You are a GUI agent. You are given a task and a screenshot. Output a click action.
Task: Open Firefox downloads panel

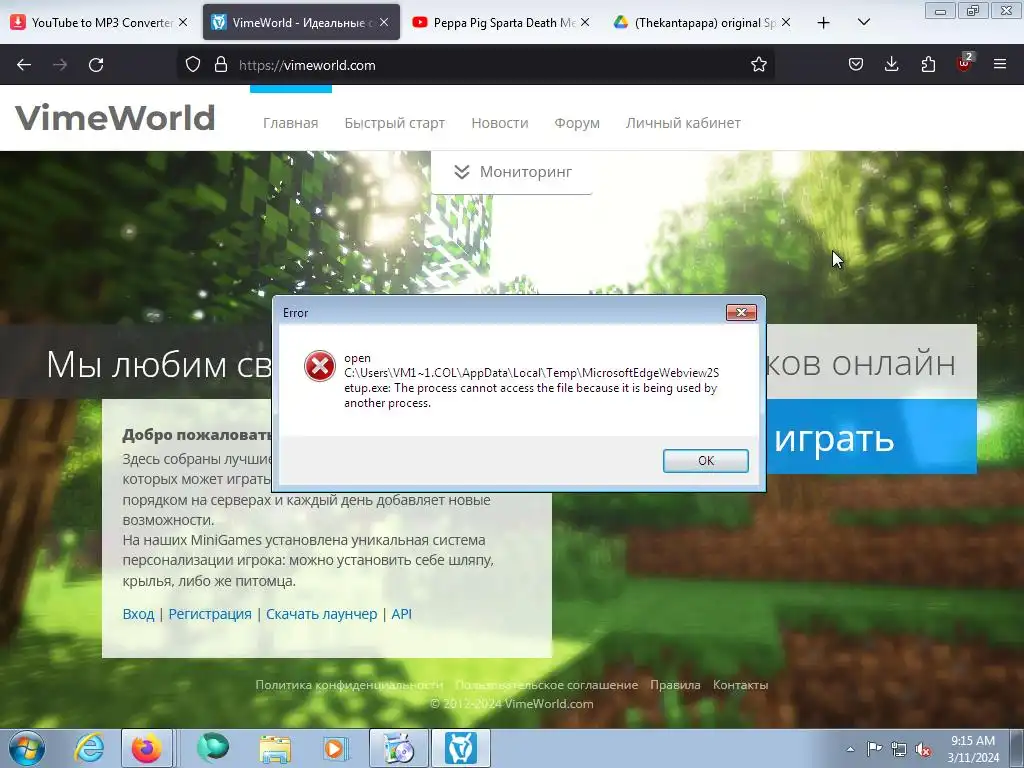pos(891,64)
